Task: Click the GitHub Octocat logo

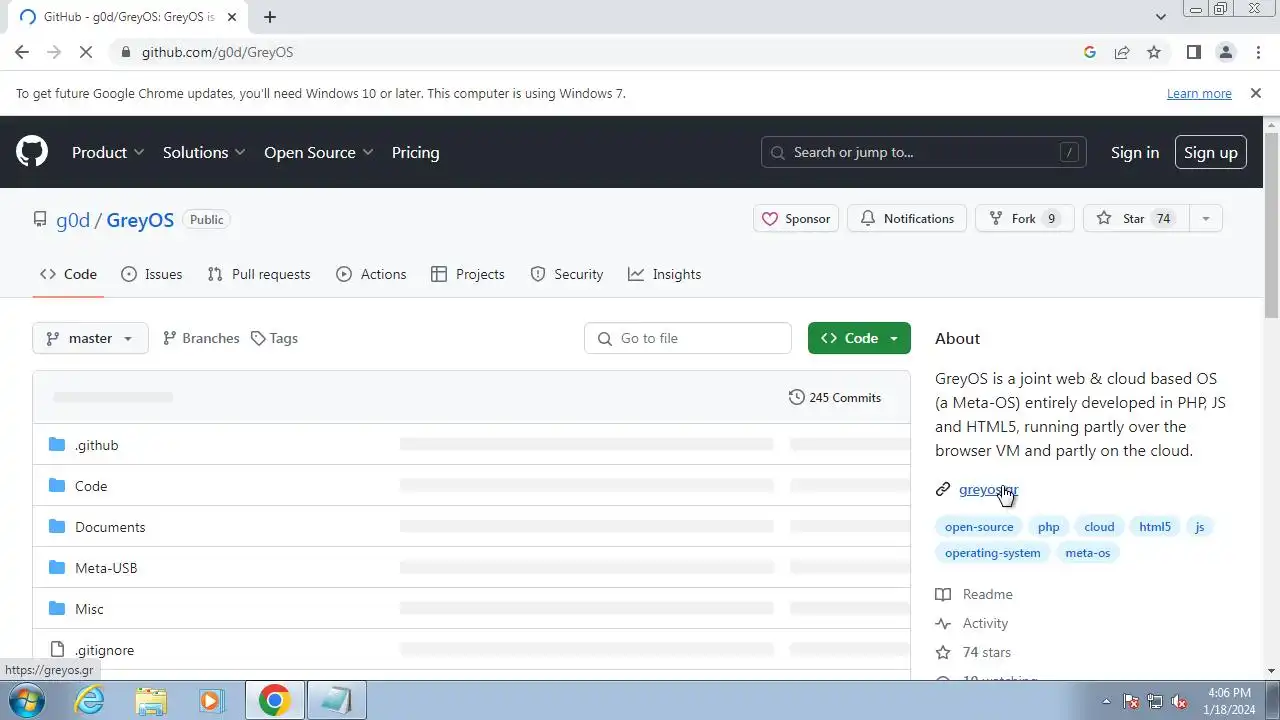Action: [x=32, y=152]
